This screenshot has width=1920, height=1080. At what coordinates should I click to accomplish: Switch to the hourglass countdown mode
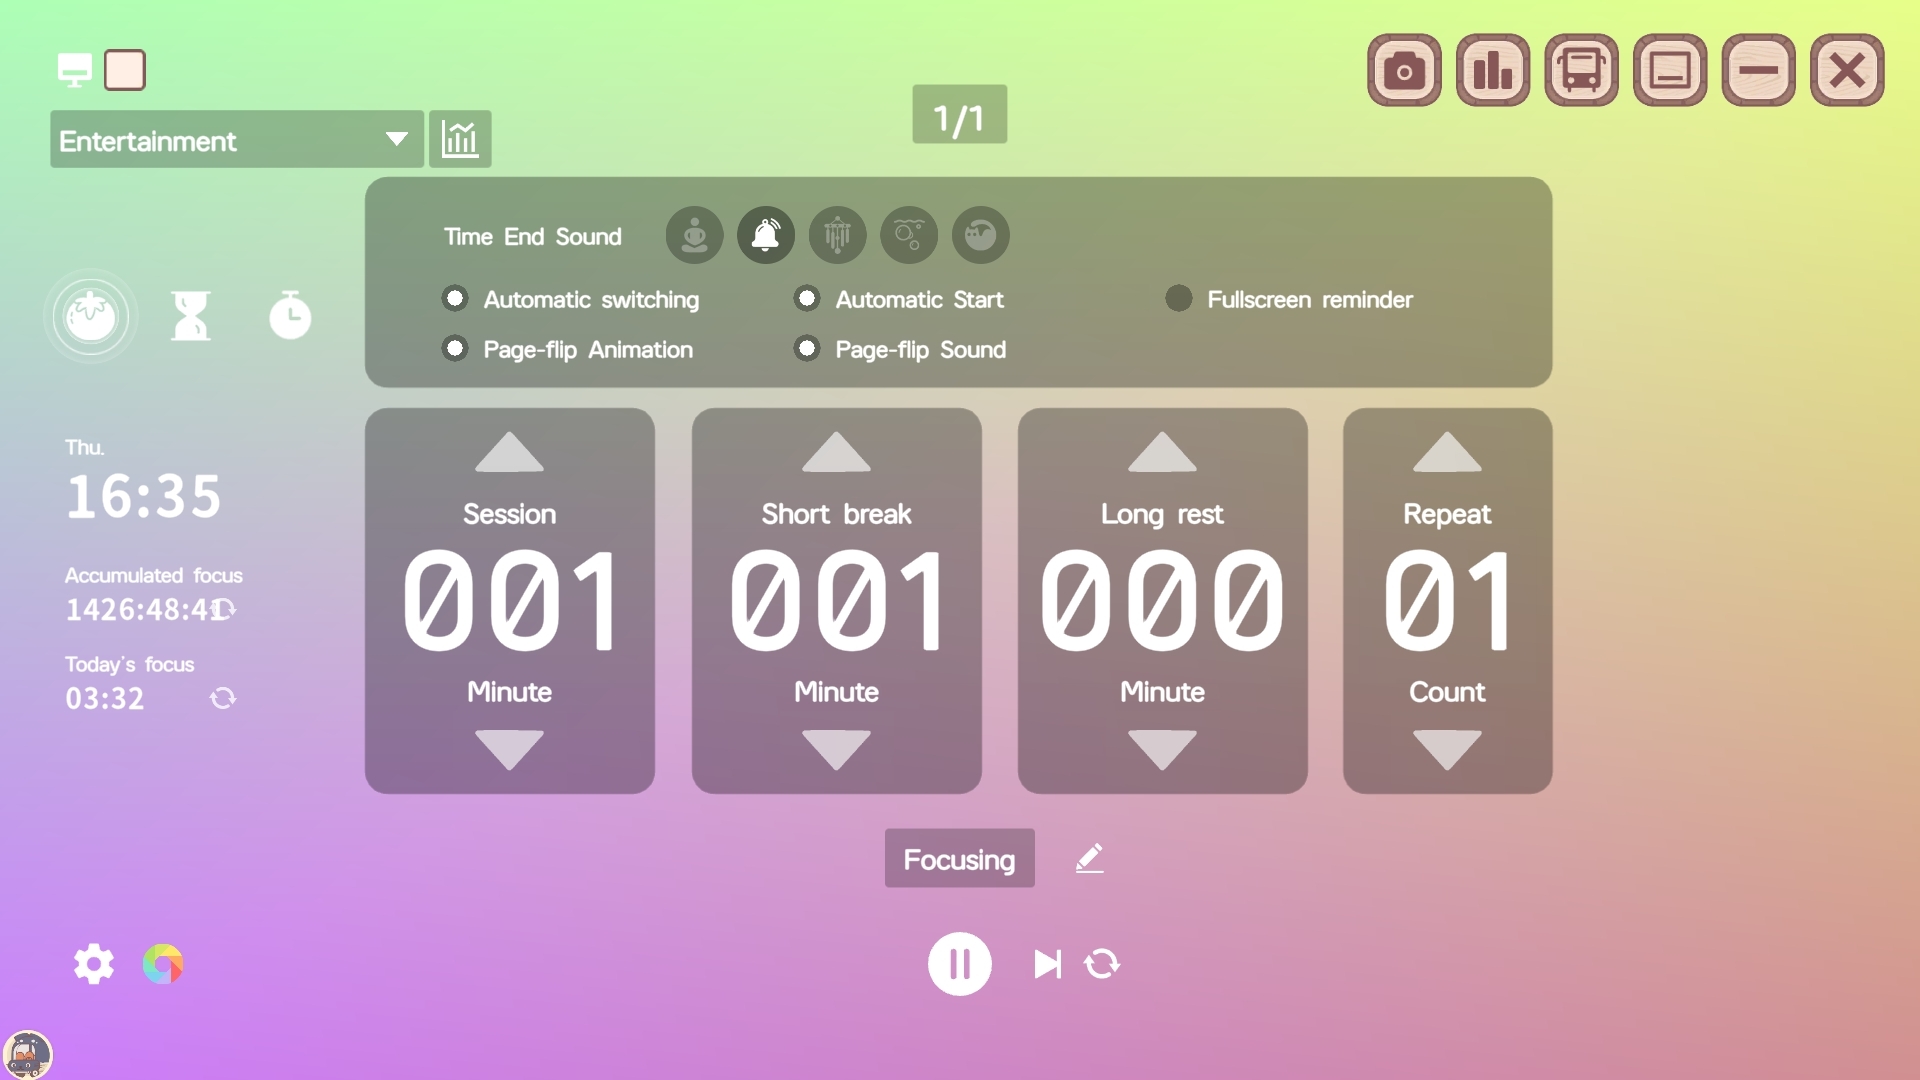pos(190,316)
